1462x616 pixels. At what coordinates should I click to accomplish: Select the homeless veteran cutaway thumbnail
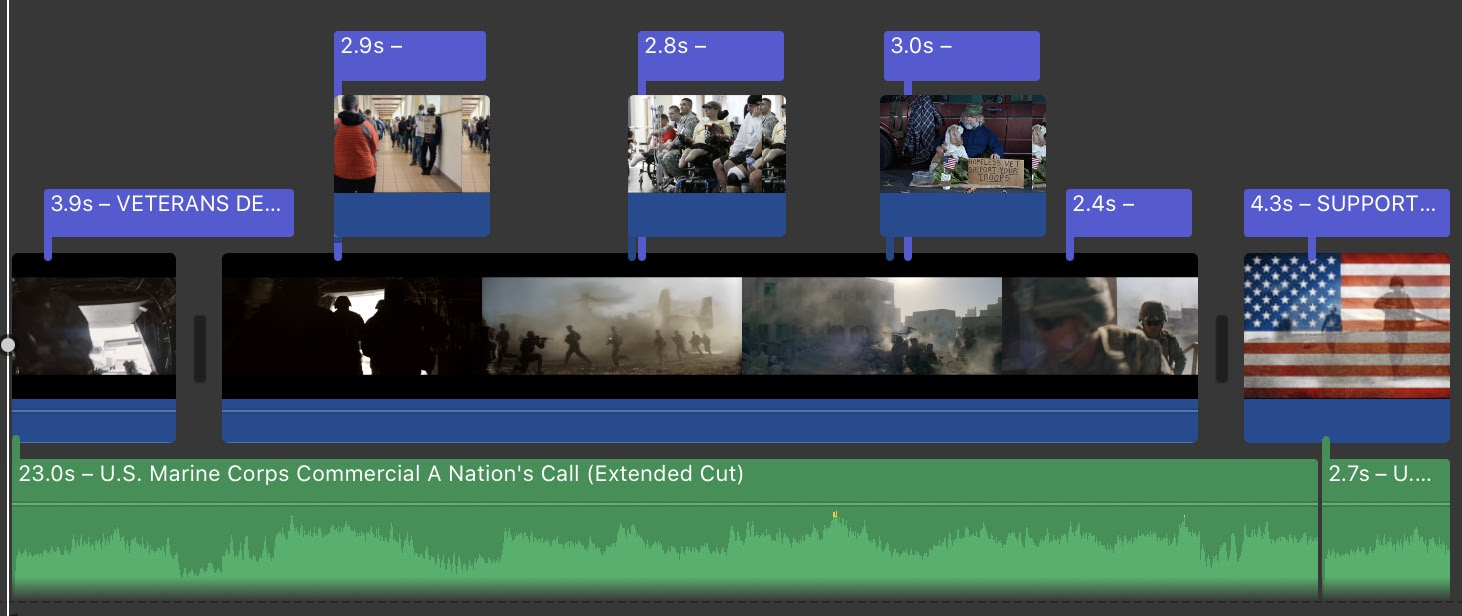point(963,144)
